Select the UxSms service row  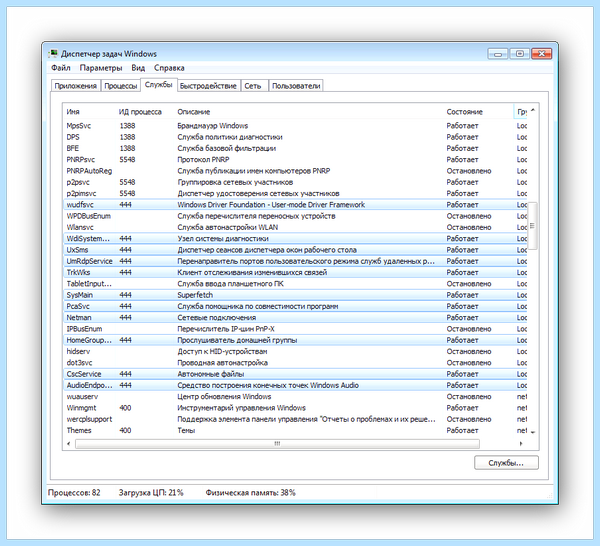pyautogui.click(x=295, y=250)
